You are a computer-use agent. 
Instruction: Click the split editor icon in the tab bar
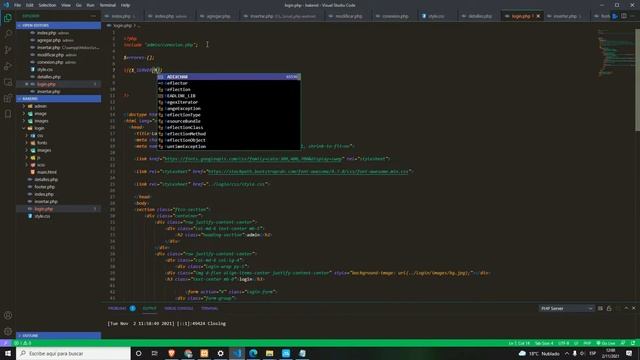624,16
